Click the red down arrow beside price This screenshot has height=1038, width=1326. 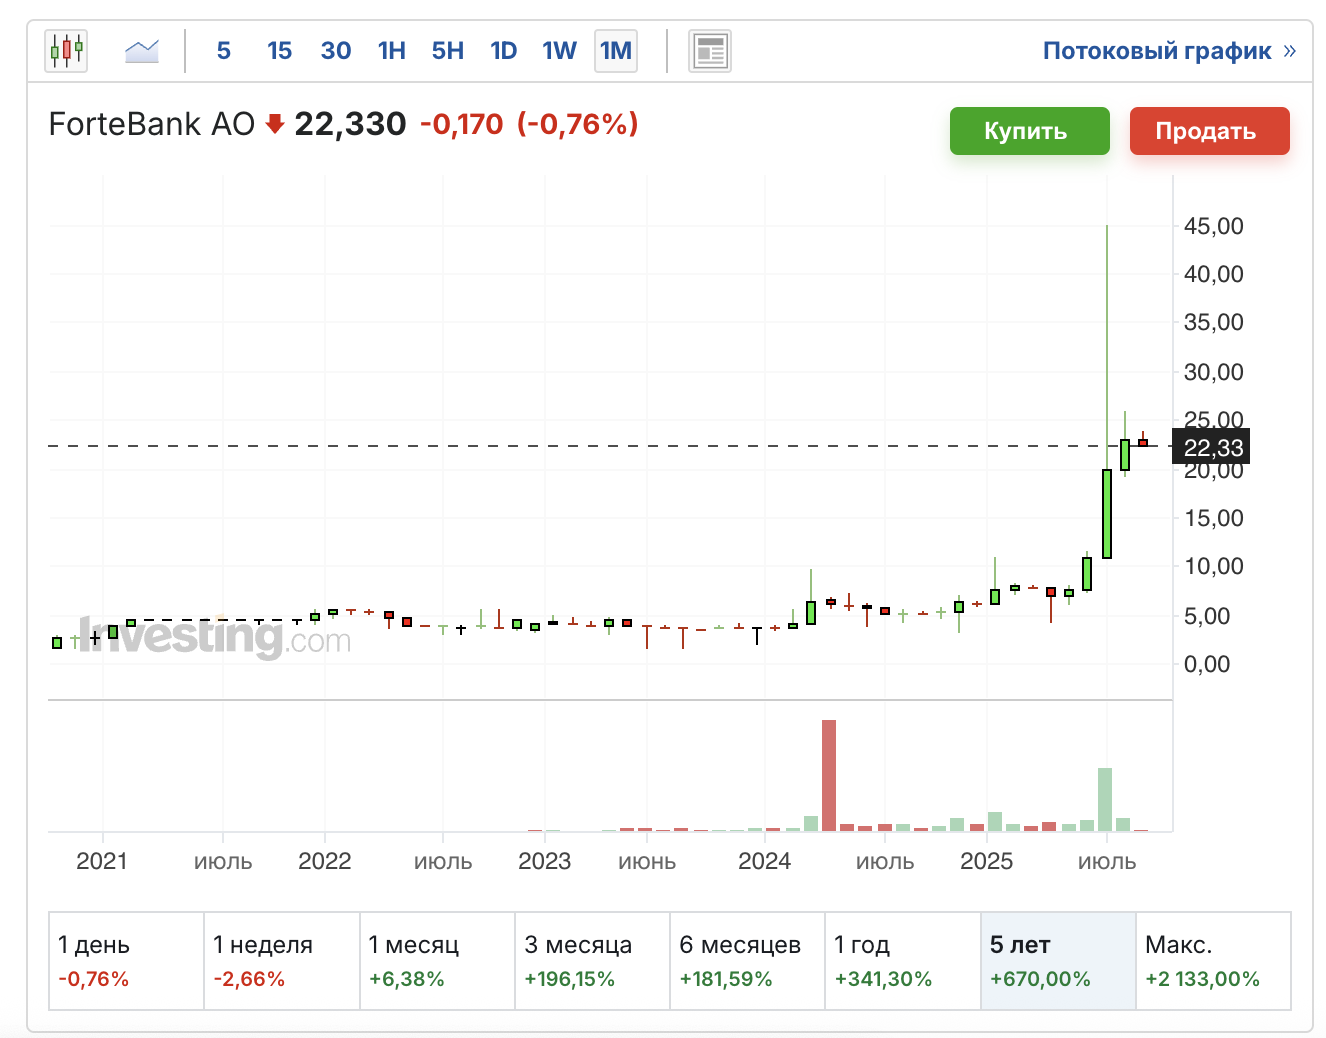click(x=275, y=124)
